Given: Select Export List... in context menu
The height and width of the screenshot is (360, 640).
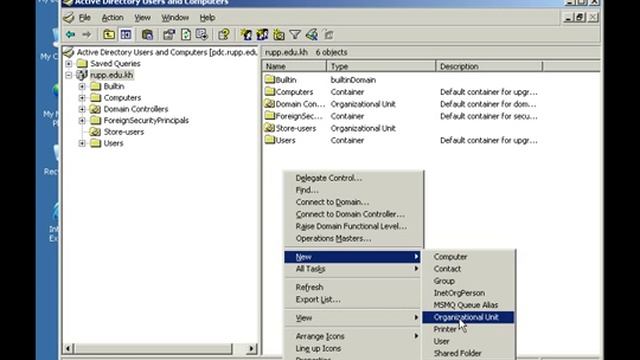Looking at the screenshot, I should [353, 299].
